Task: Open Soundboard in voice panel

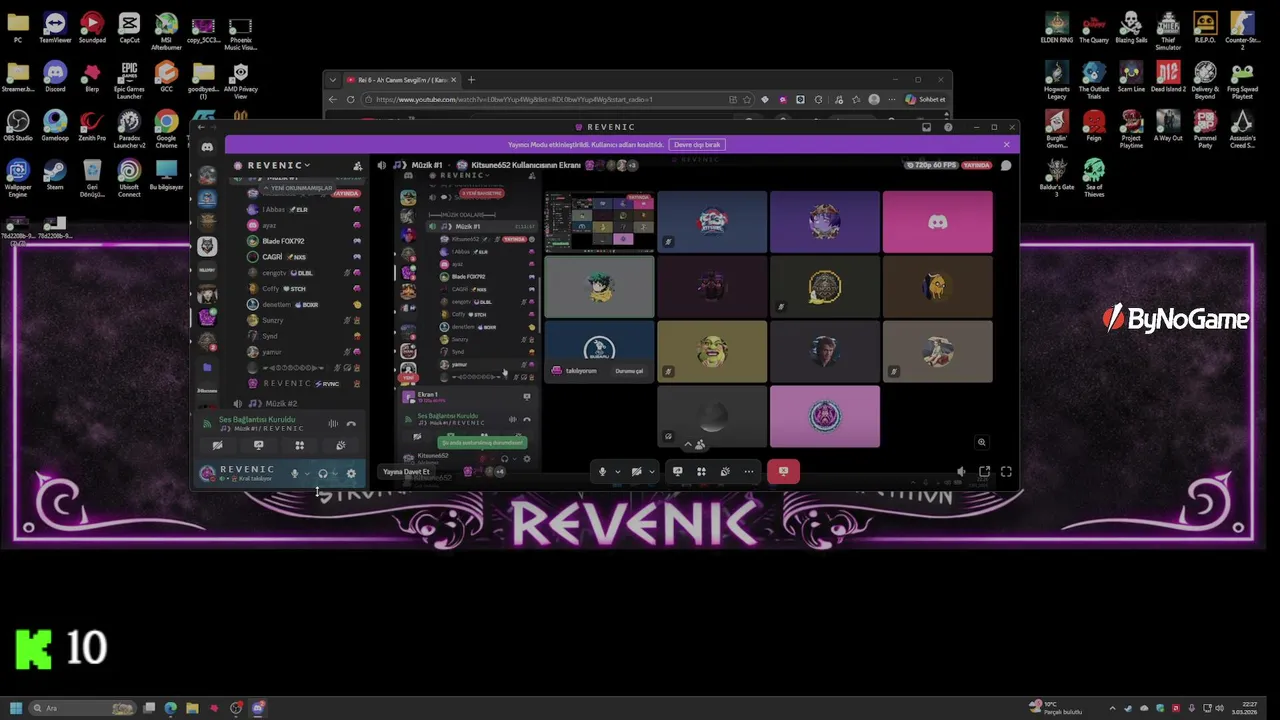Action: 340,445
